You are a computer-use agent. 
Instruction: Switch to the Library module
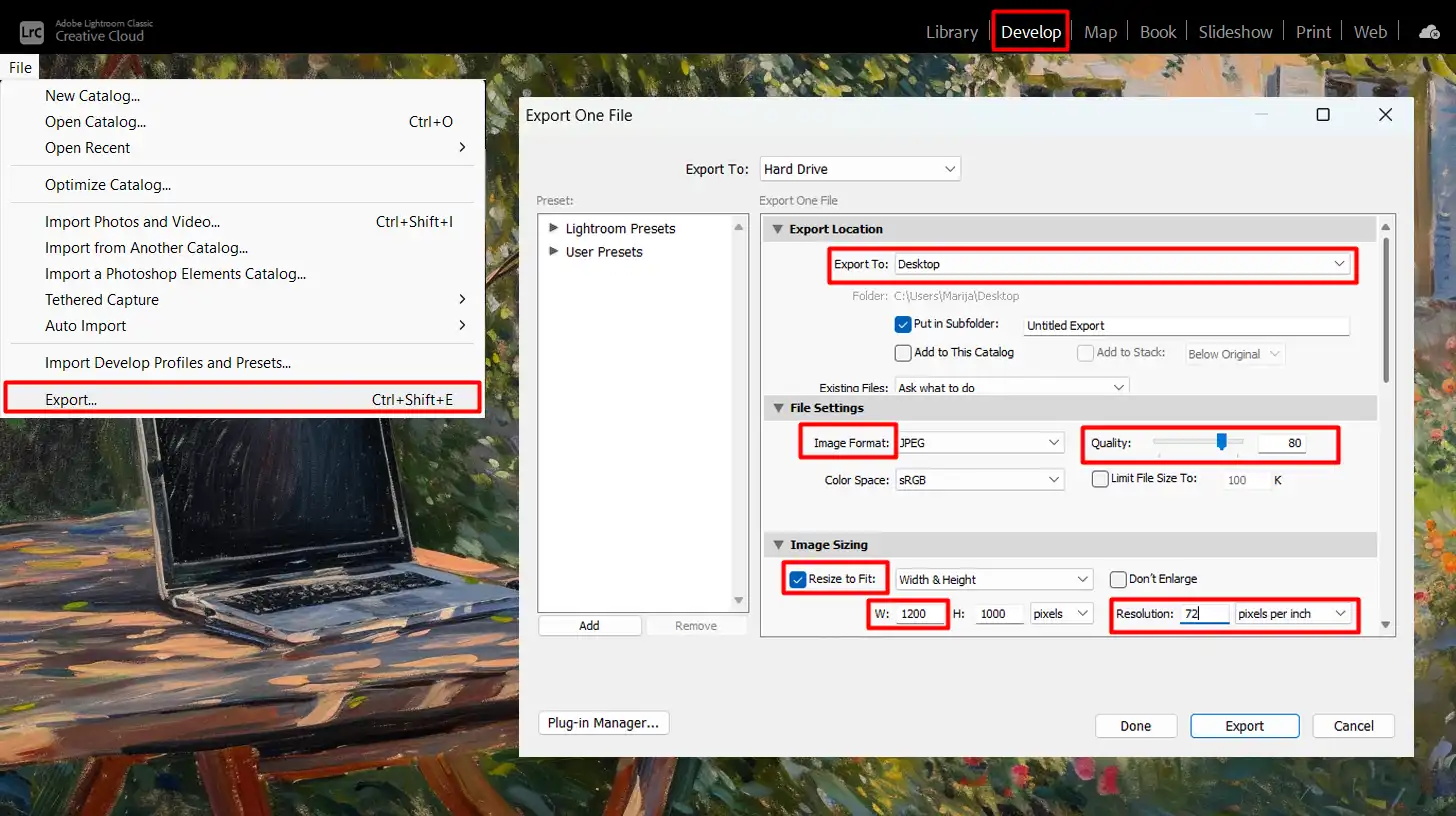[951, 32]
